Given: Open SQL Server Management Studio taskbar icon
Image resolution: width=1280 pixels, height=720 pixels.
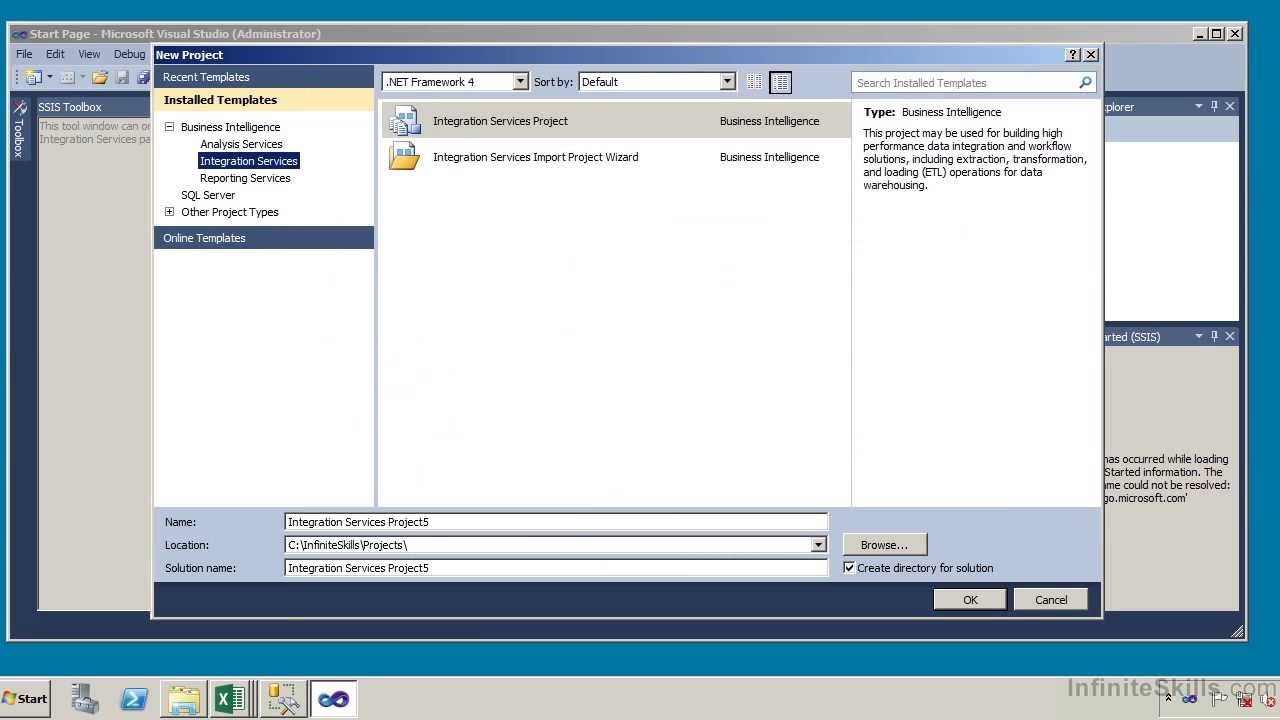Looking at the screenshot, I should (283, 699).
